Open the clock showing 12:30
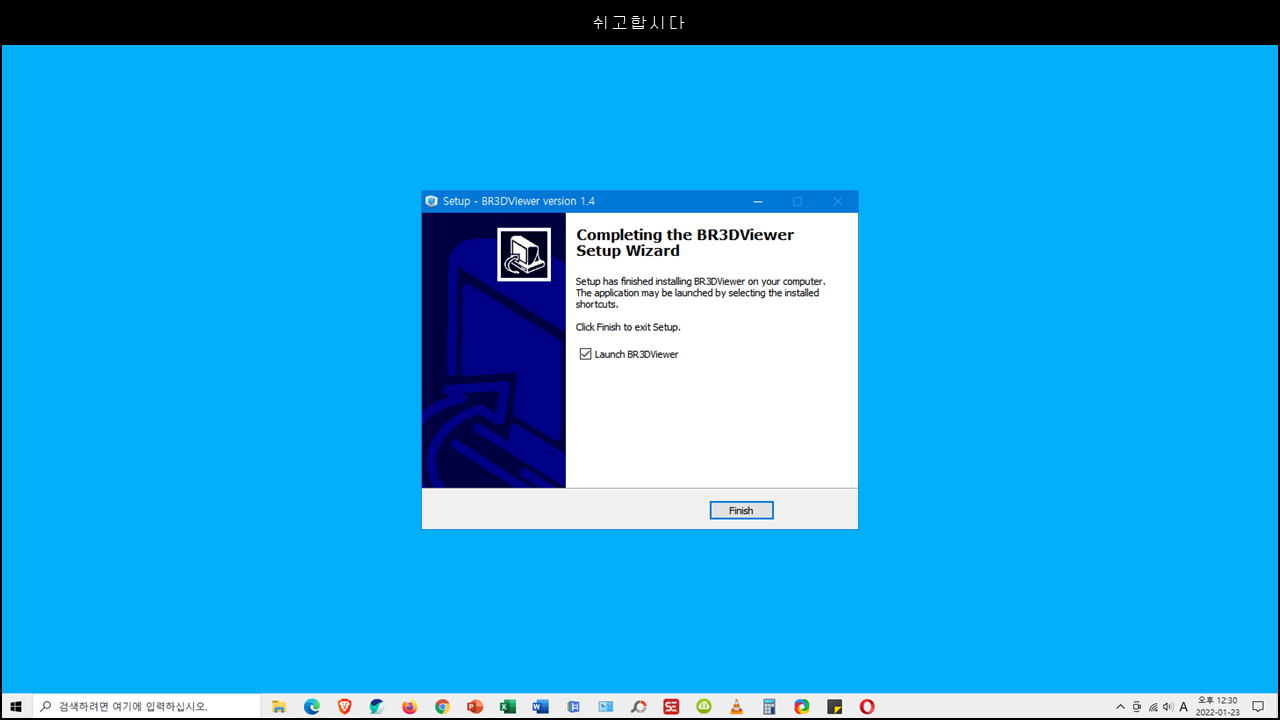1280x720 pixels. point(1218,706)
